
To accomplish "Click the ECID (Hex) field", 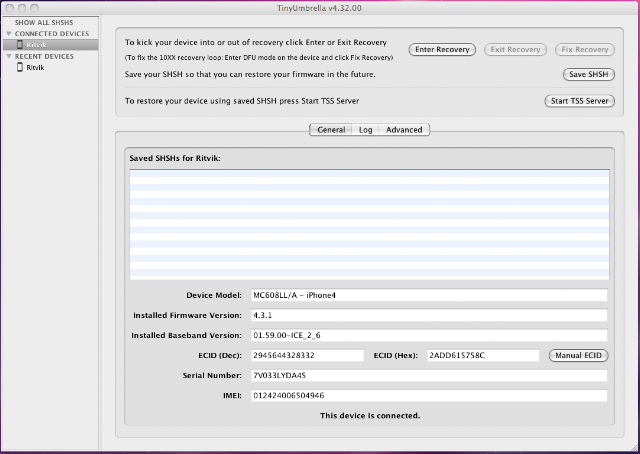I will coord(483,355).
